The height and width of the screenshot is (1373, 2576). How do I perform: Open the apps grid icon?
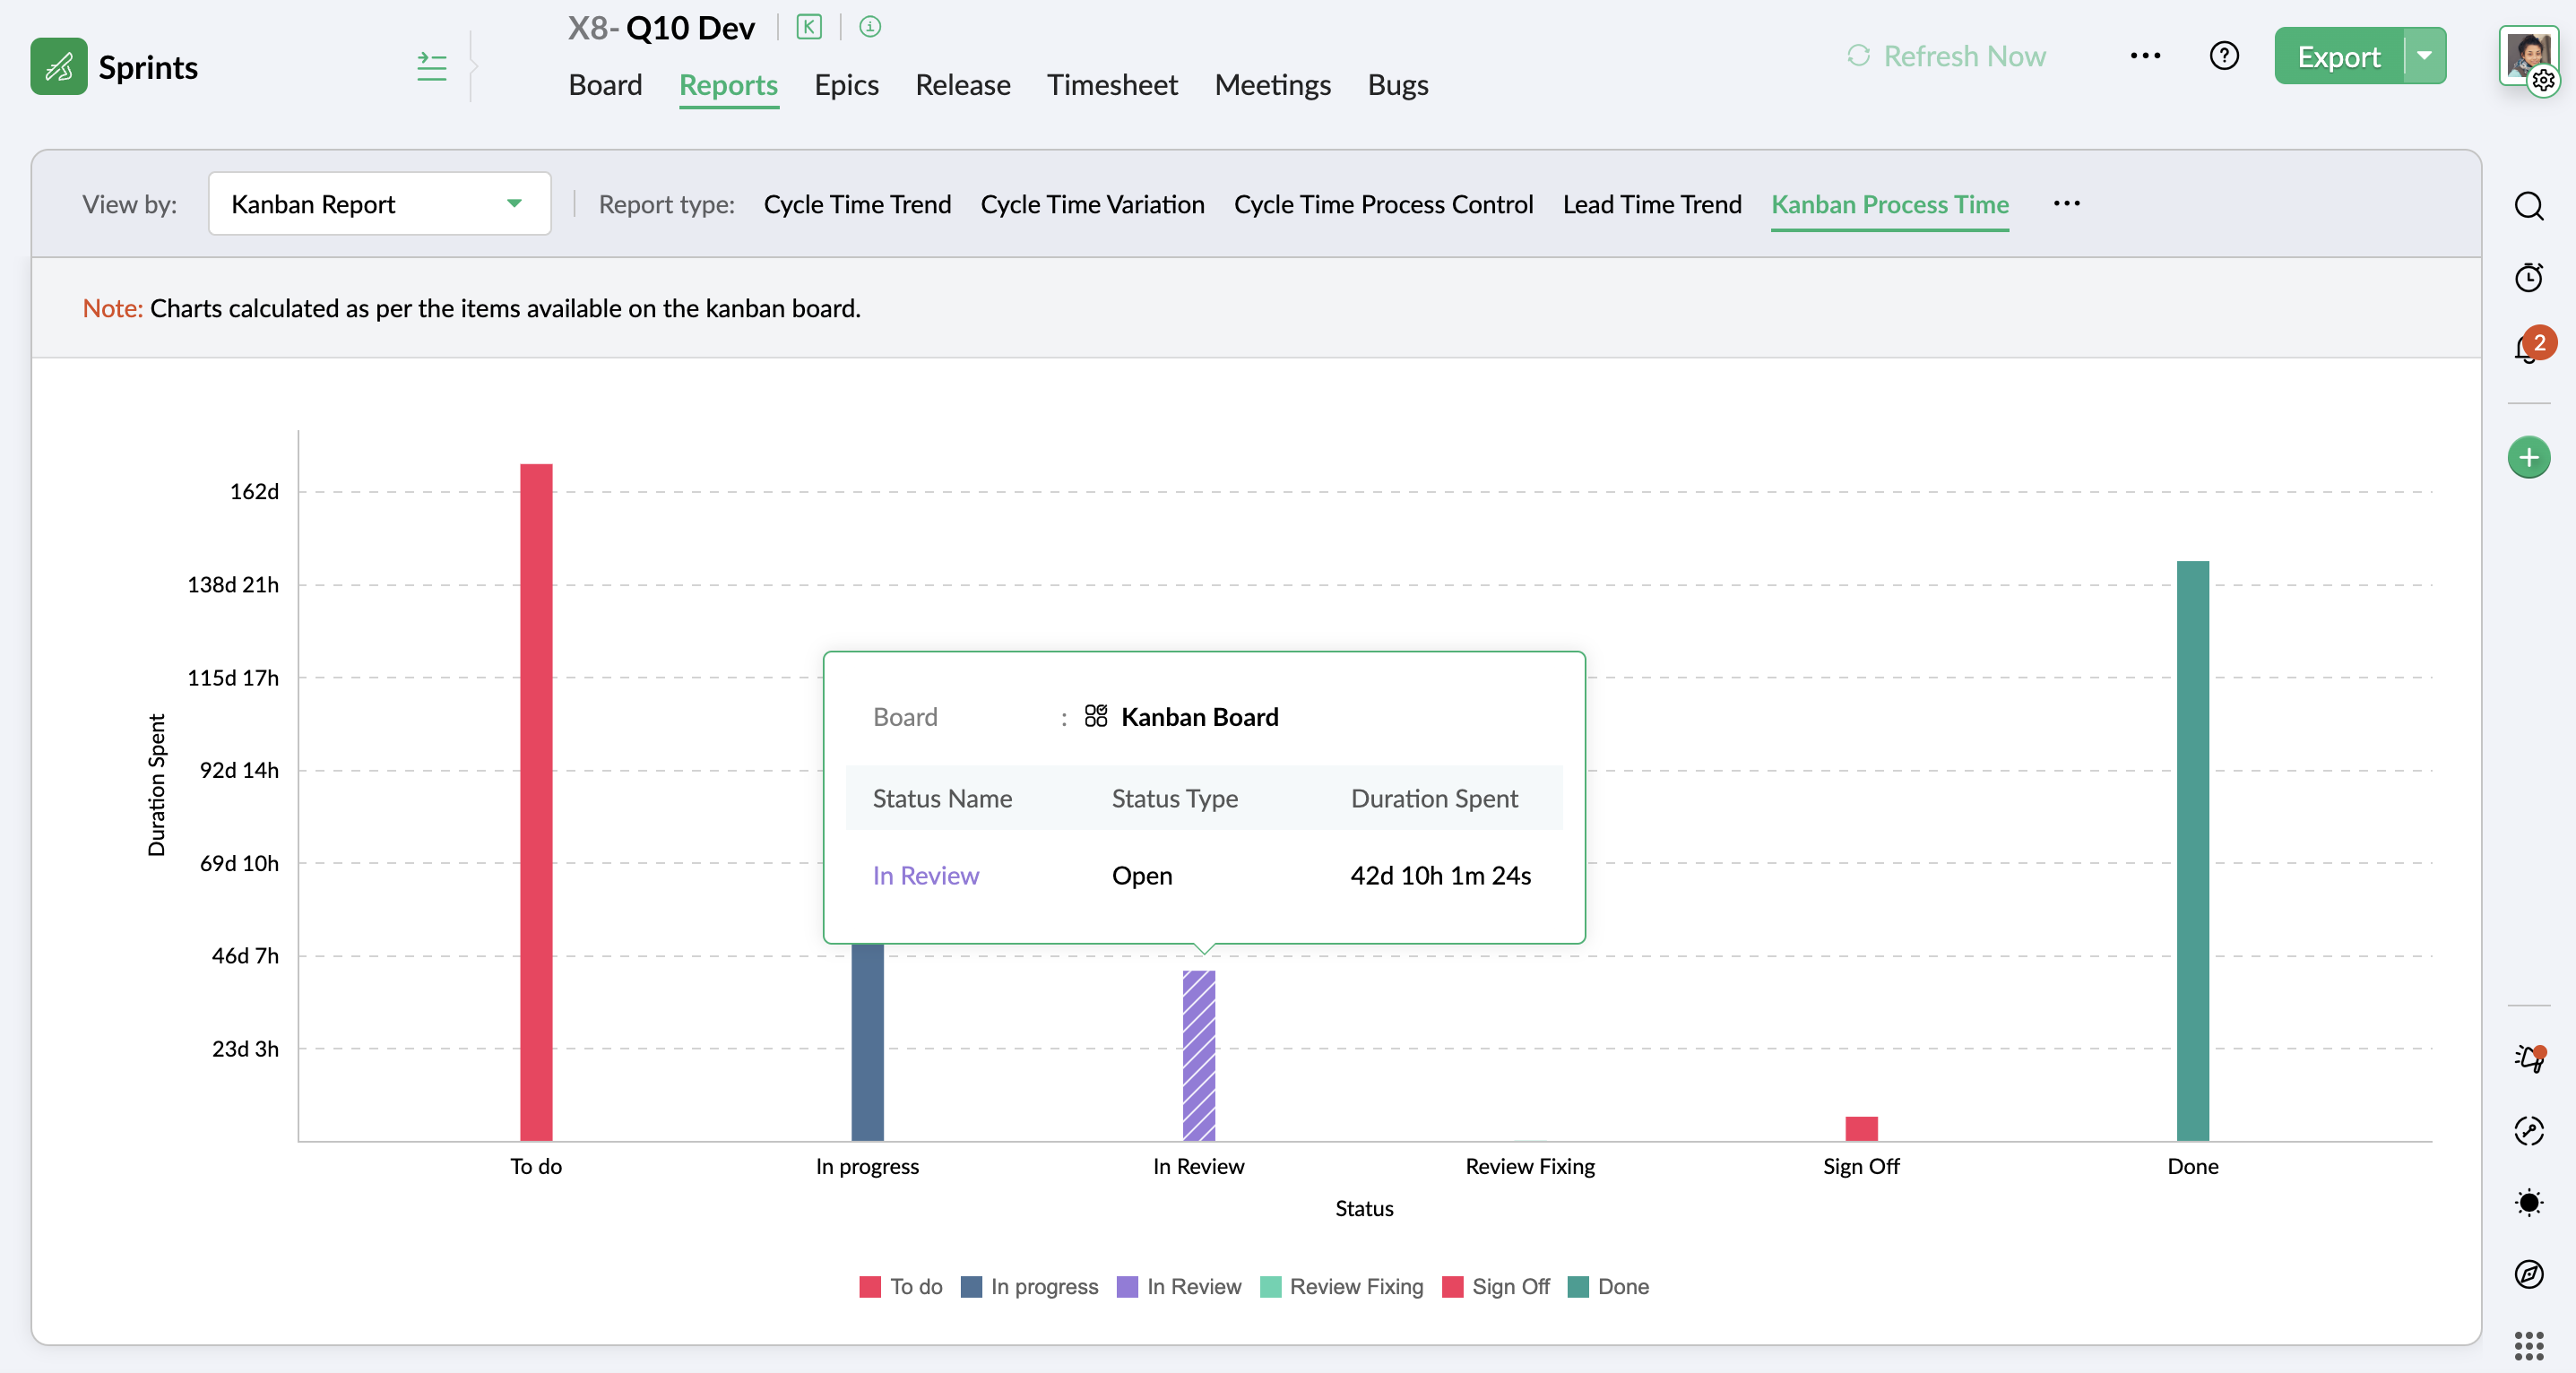point(2528,1346)
